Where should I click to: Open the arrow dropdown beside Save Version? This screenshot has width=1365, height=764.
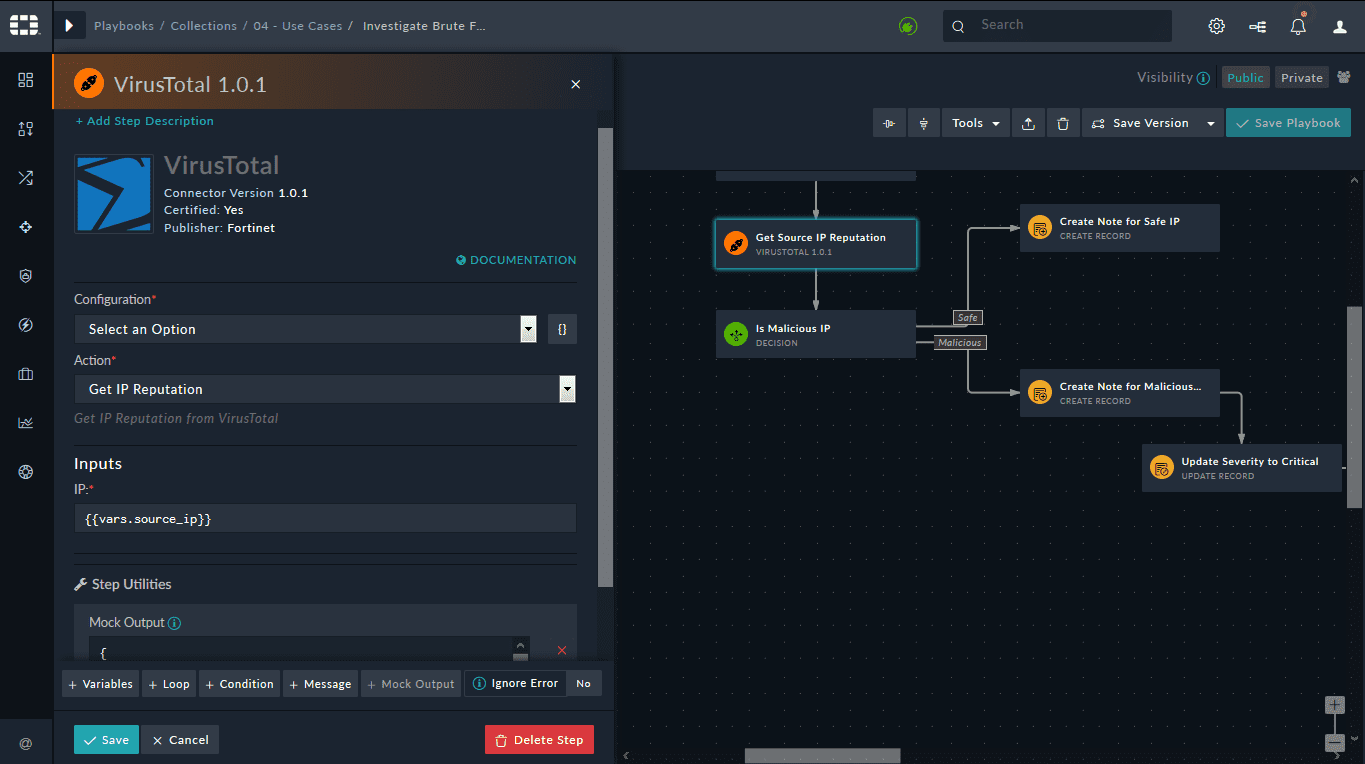(1210, 123)
